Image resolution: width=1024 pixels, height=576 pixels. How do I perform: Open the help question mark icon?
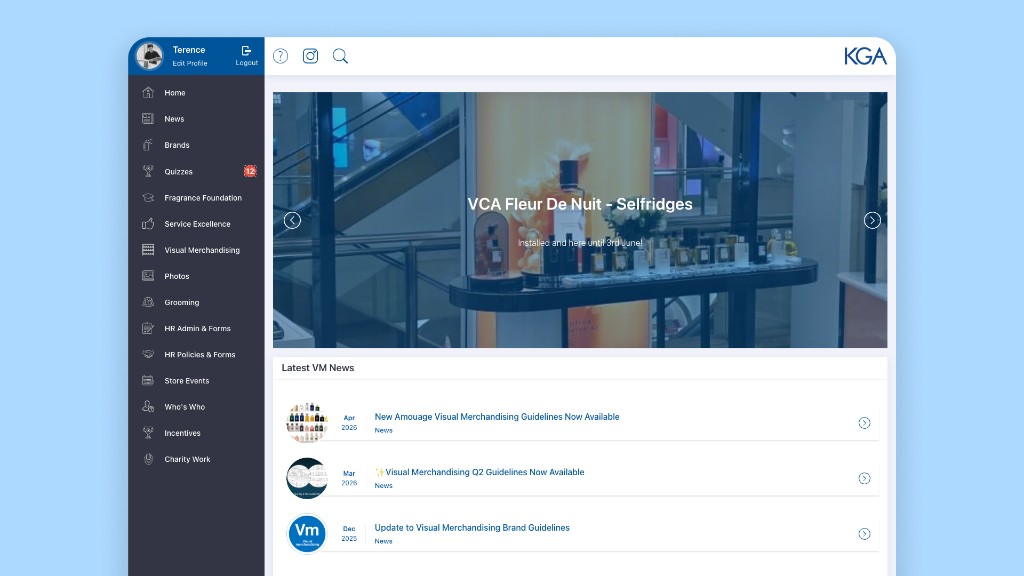(x=280, y=56)
